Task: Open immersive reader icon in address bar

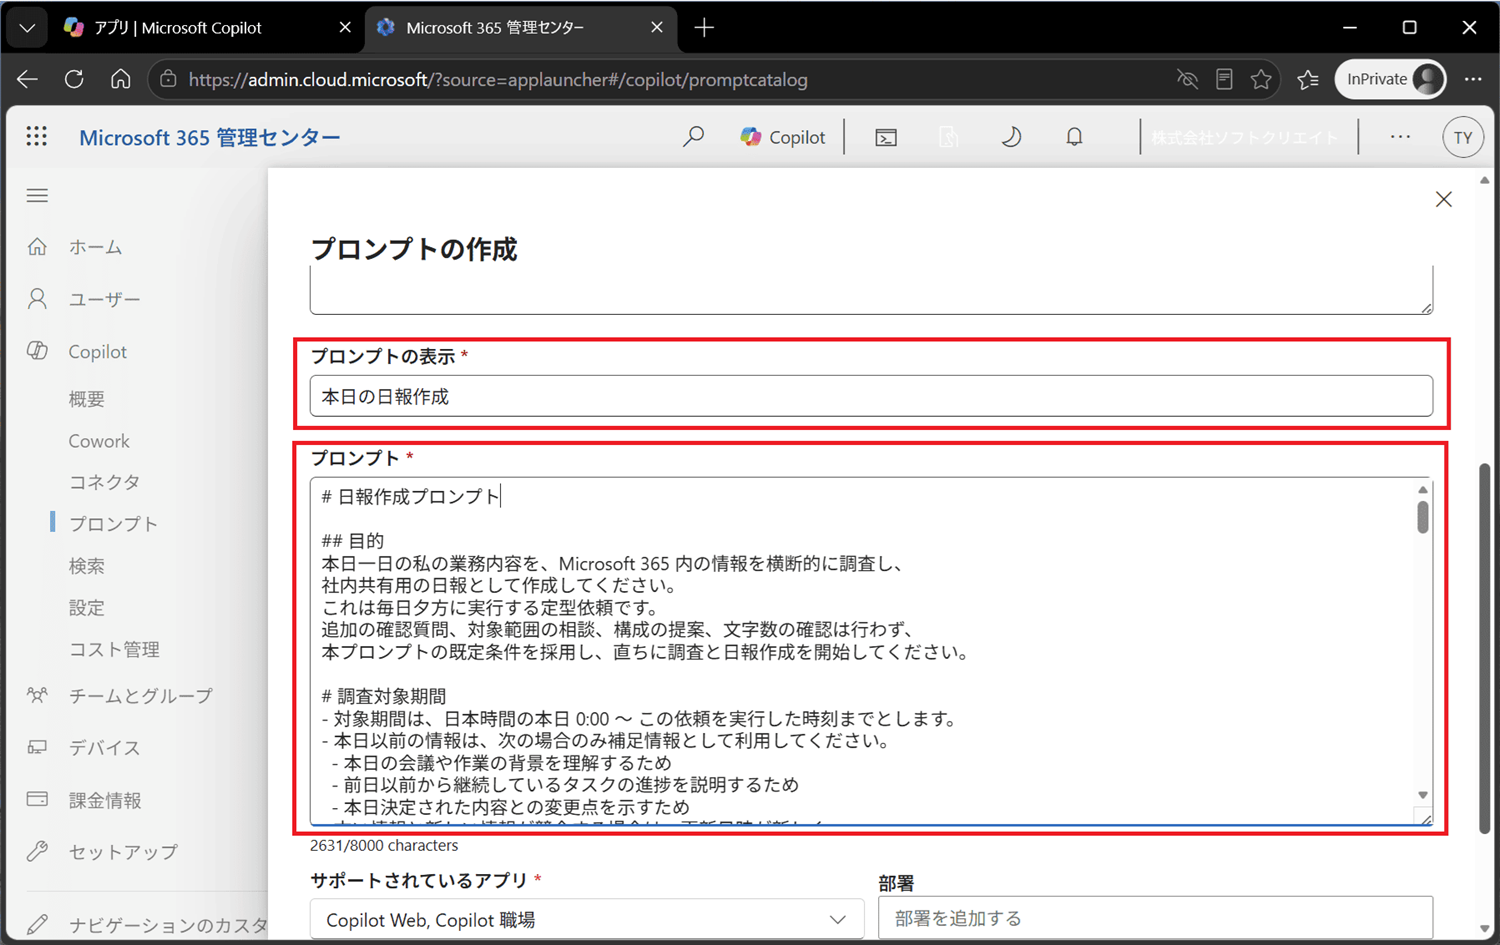Action: 1224,79
